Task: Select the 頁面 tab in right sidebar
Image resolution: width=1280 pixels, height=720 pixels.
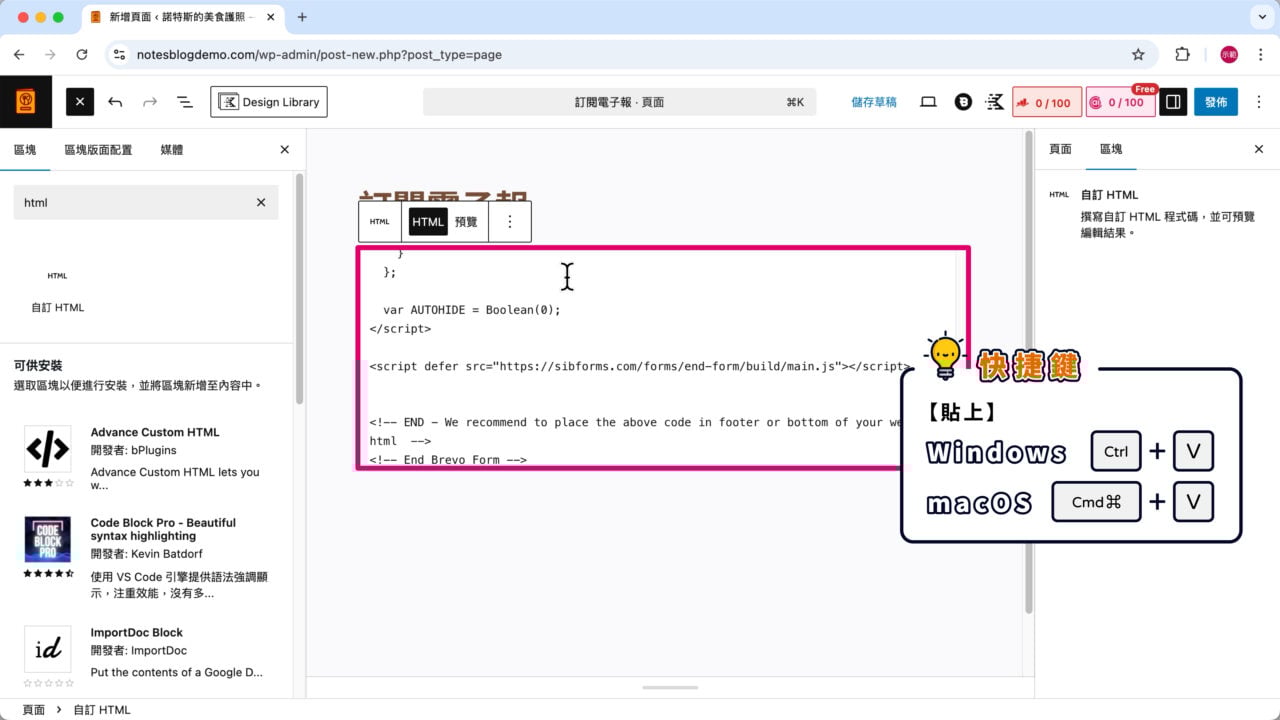Action: point(1059,149)
